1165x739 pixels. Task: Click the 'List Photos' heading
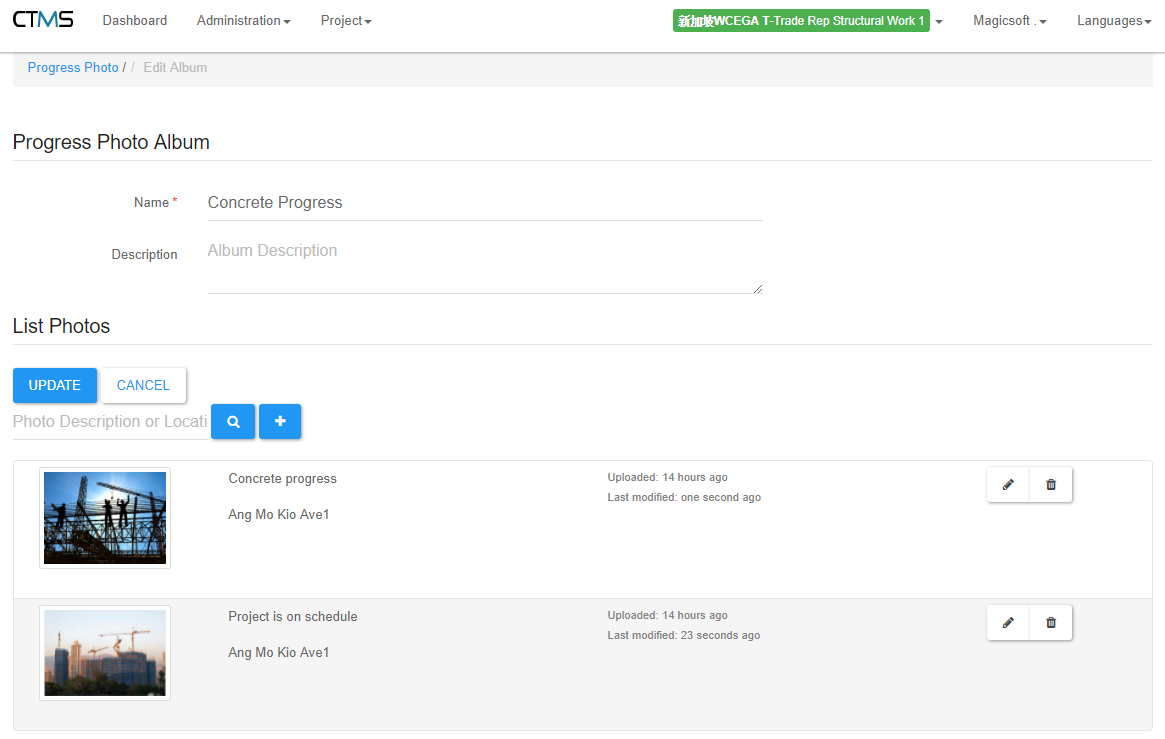[62, 326]
